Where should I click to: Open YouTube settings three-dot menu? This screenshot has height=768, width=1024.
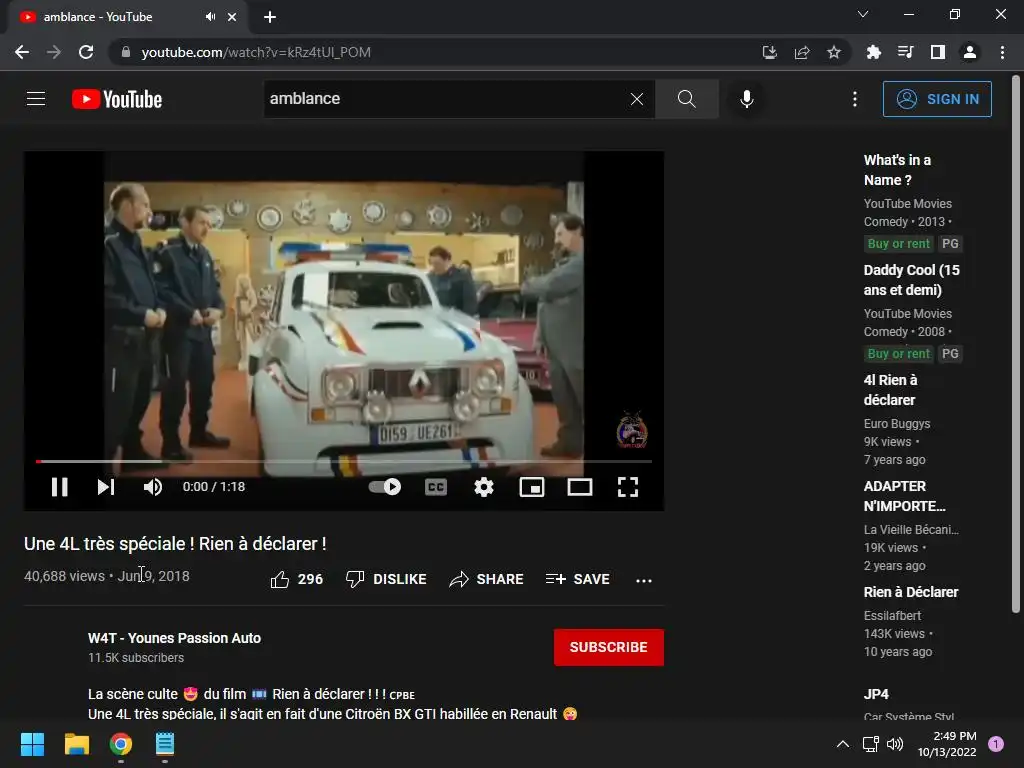(855, 99)
